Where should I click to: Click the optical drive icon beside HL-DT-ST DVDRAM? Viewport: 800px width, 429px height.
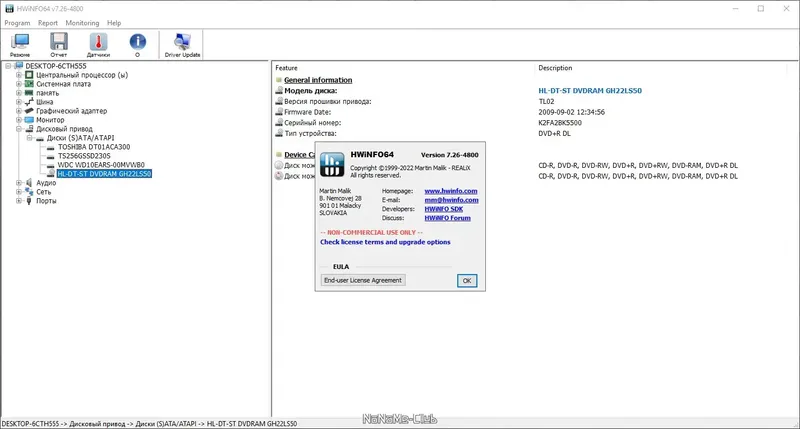click(x=51, y=174)
